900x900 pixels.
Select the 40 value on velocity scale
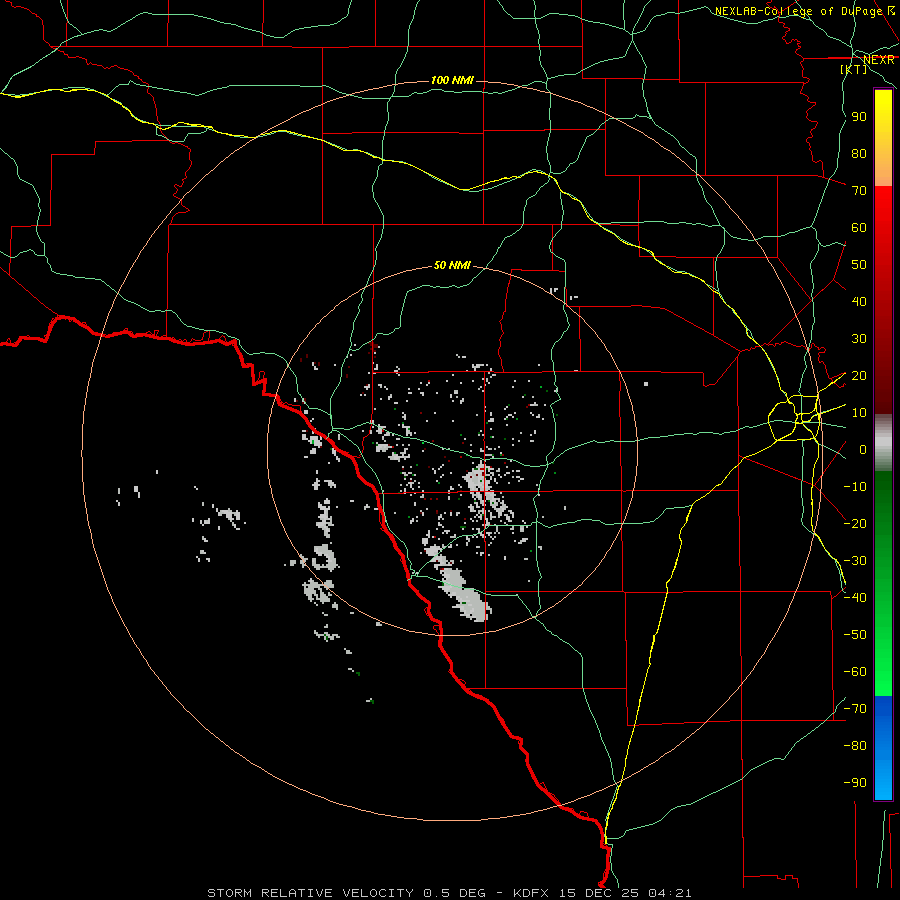(x=859, y=302)
